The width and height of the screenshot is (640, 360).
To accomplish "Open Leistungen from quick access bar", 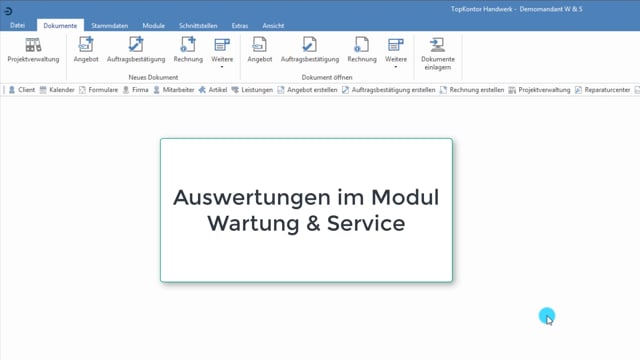I will [252, 90].
